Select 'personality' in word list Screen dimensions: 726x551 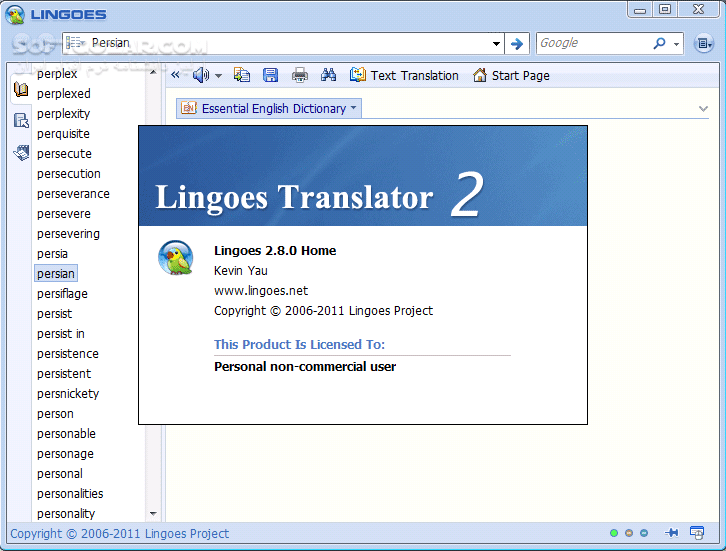[66, 513]
